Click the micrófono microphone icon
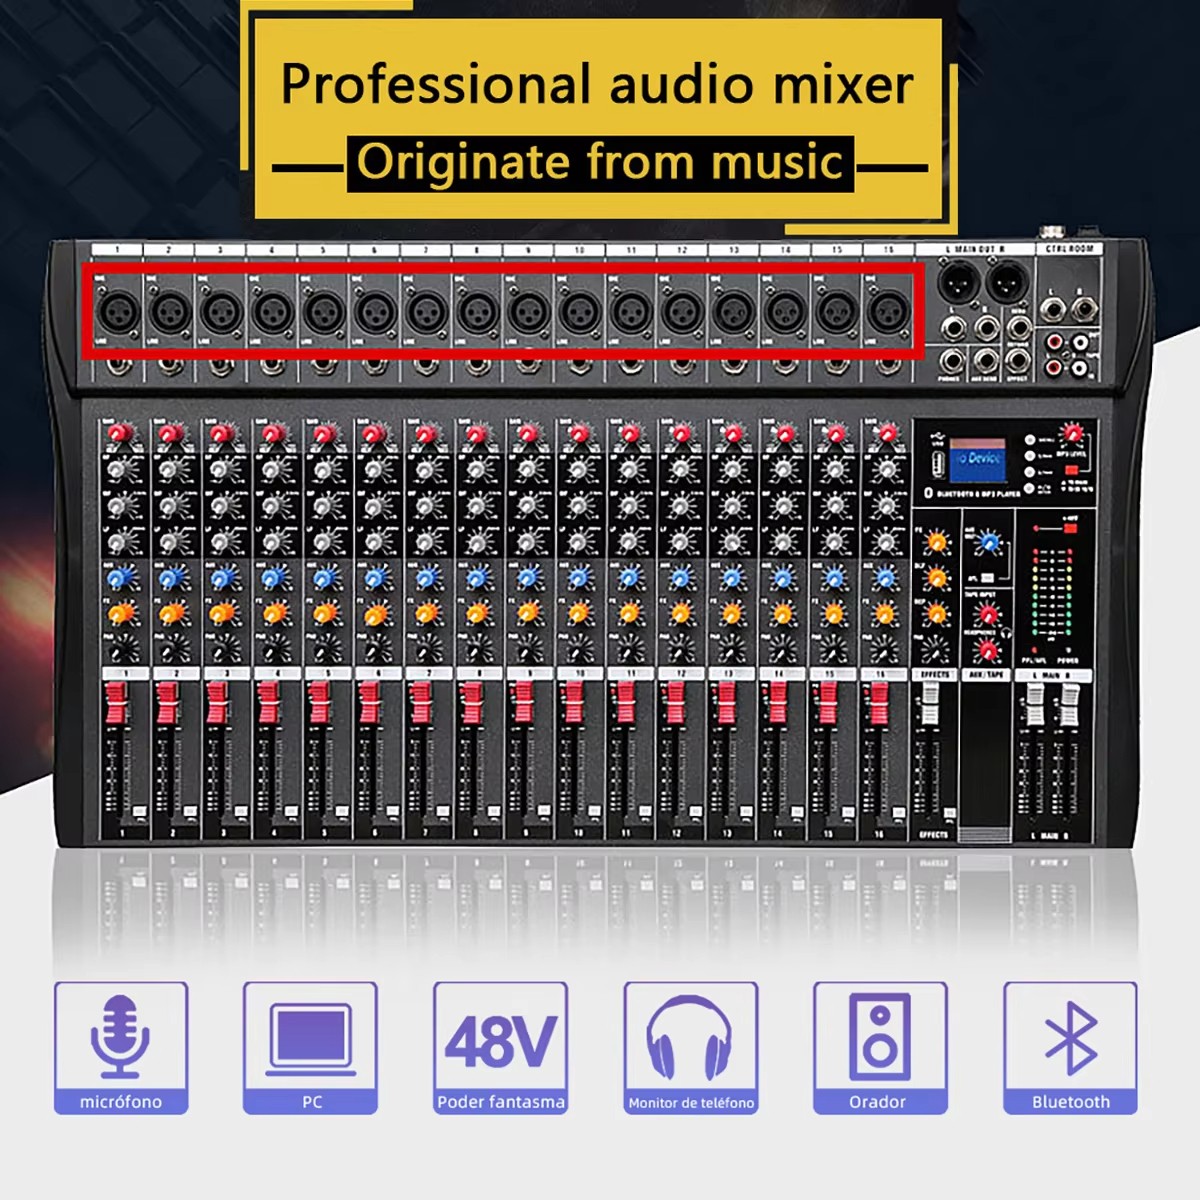This screenshot has width=1200, height=1200. tap(120, 1047)
